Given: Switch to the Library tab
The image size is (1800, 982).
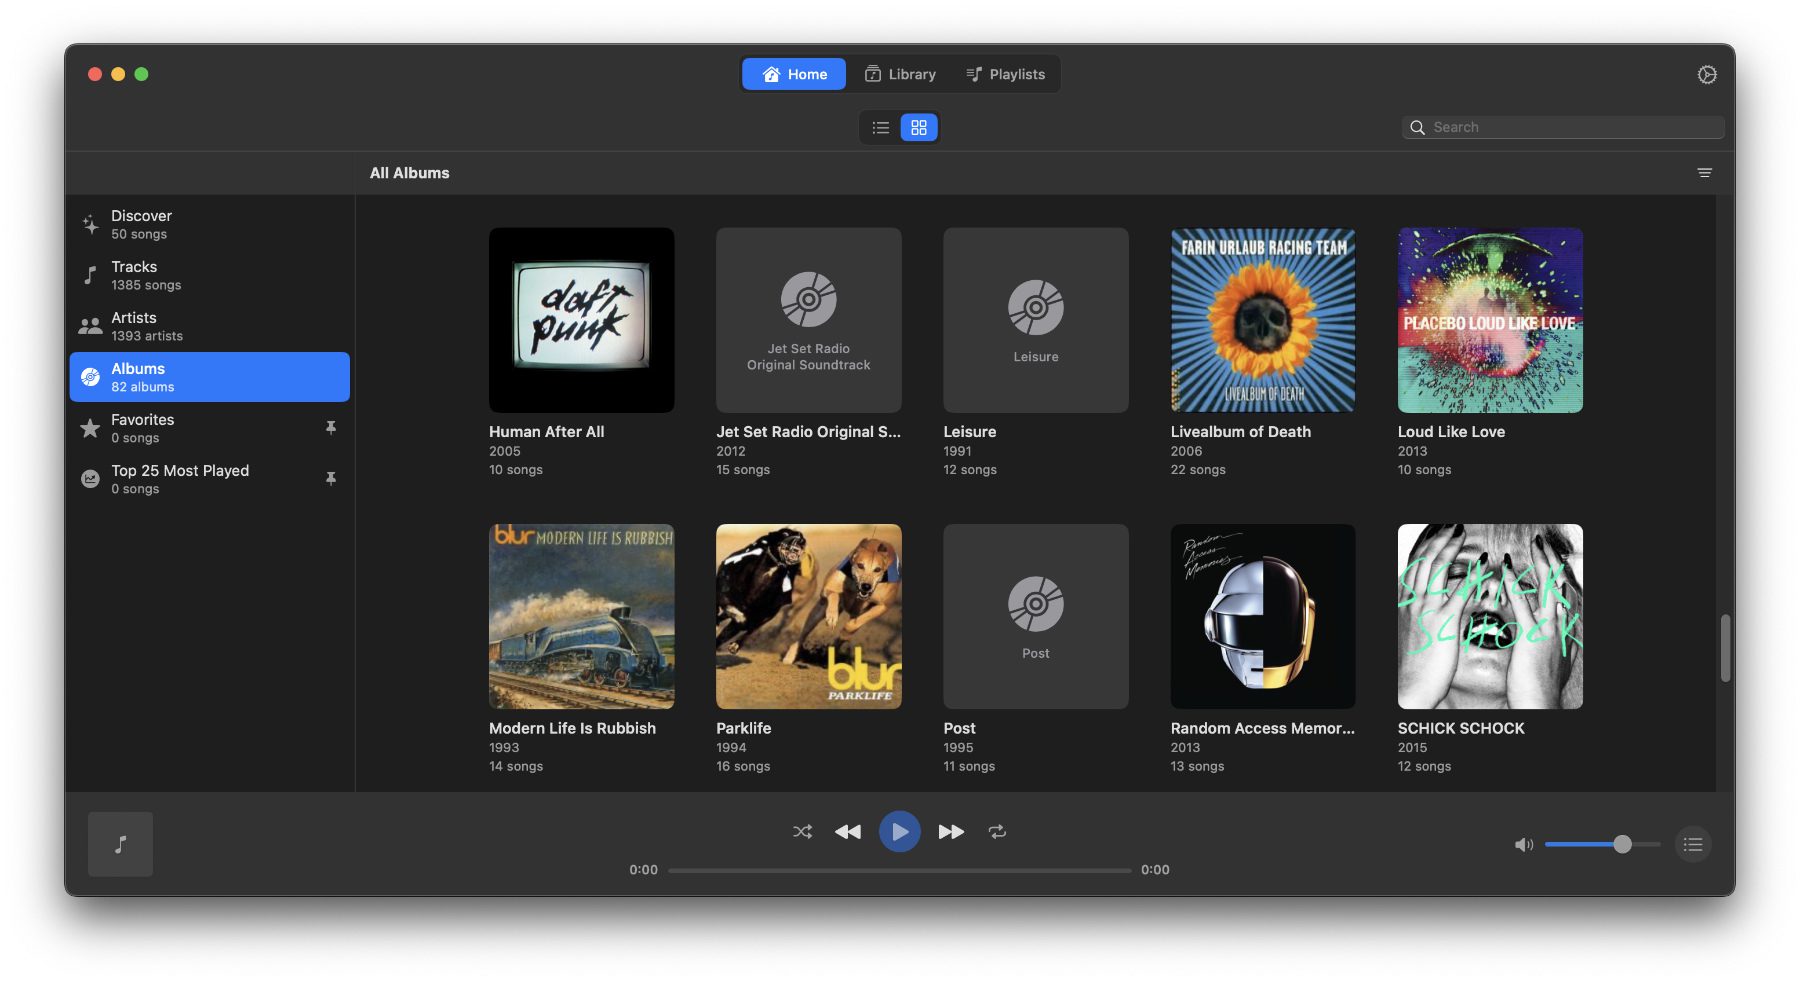Looking at the screenshot, I should 900,74.
